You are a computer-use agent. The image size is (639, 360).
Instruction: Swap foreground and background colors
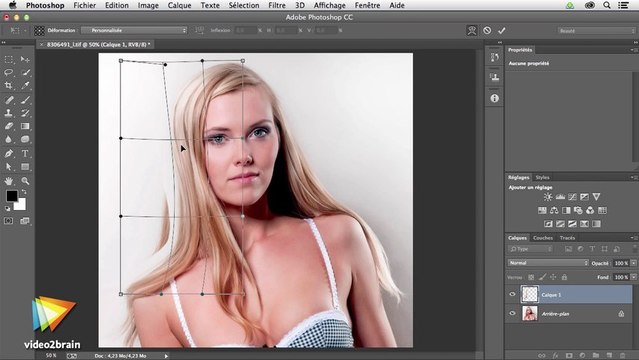pyautogui.click(x=24, y=192)
